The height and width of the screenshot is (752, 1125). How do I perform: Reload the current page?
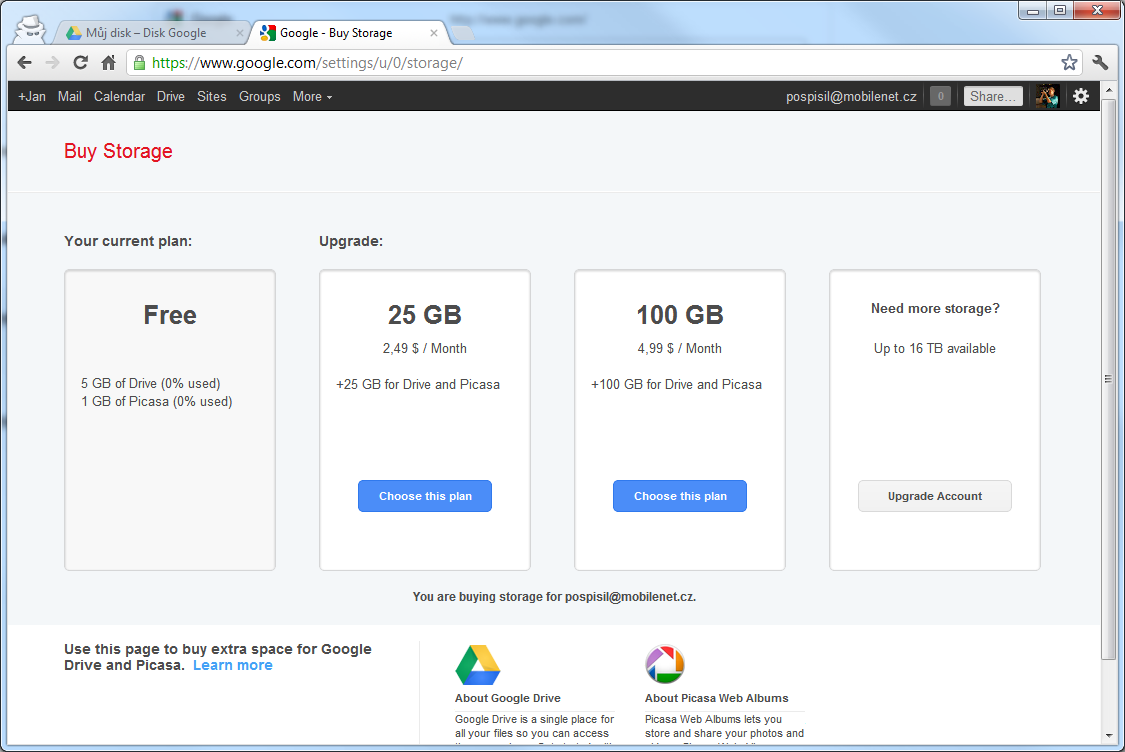pyautogui.click(x=80, y=62)
